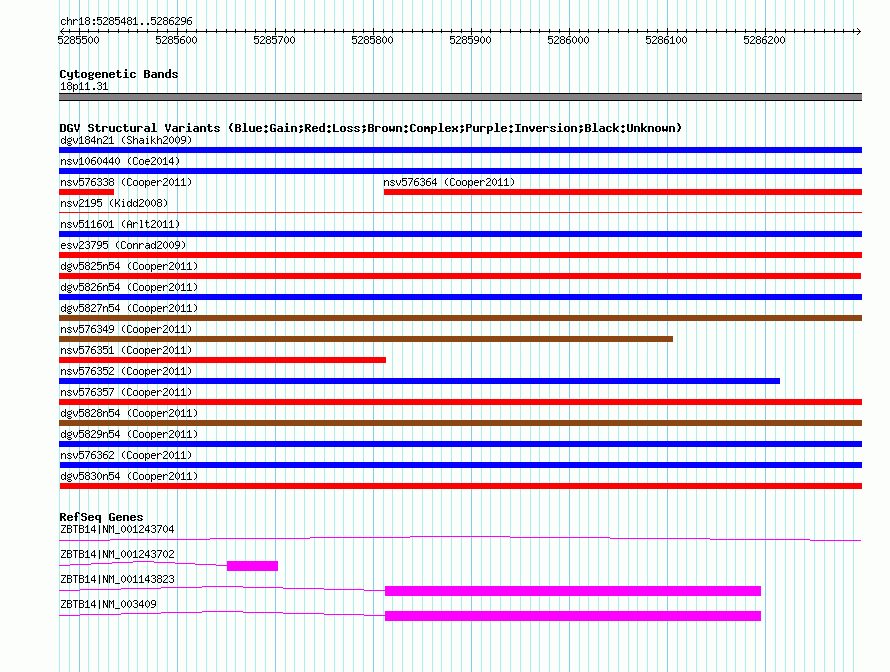Click the dgv184n21 (Shaikh2009) blue gain bar
This screenshot has width=890, height=672.
(x=460, y=150)
